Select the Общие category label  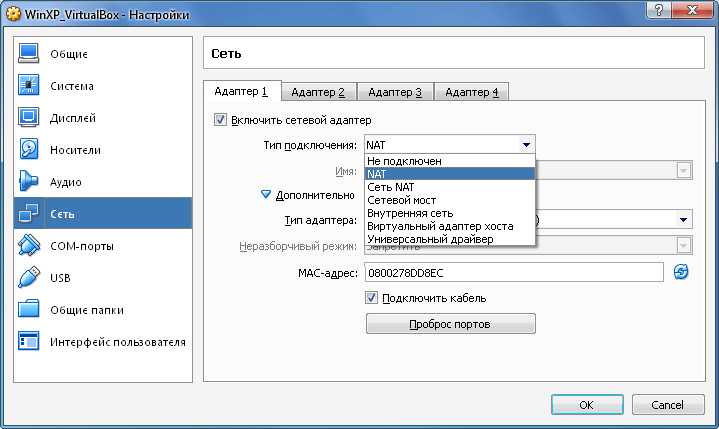(x=69, y=54)
